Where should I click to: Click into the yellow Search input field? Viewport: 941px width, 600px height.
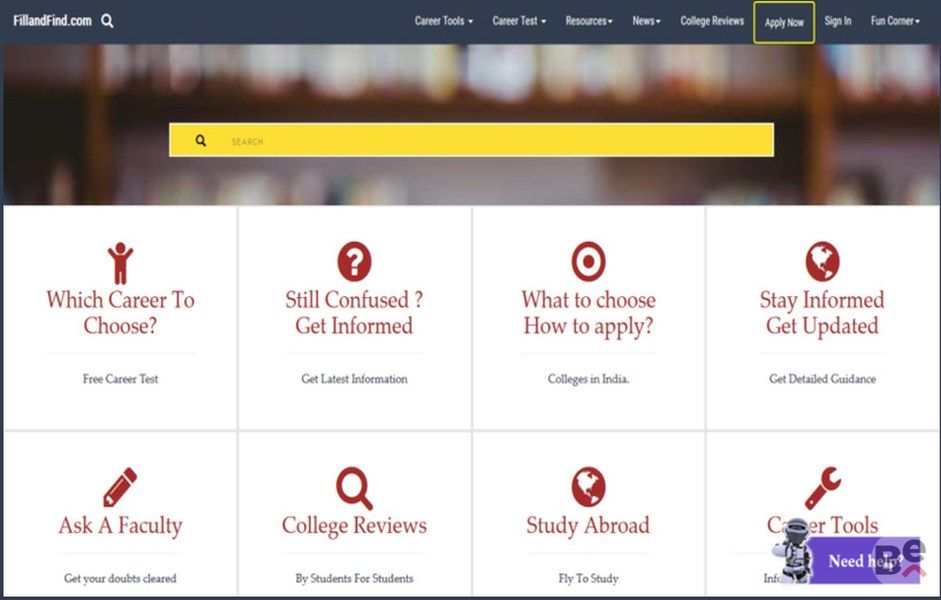click(x=490, y=141)
